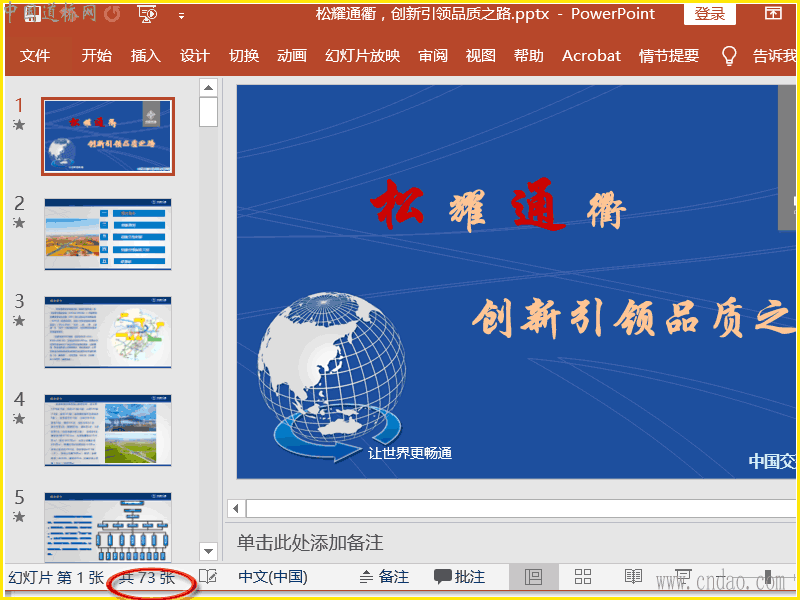The height and width of the screenshot is (600, 800).
Task: Open the 插入 ribbon tab
Action: (145, 56)
